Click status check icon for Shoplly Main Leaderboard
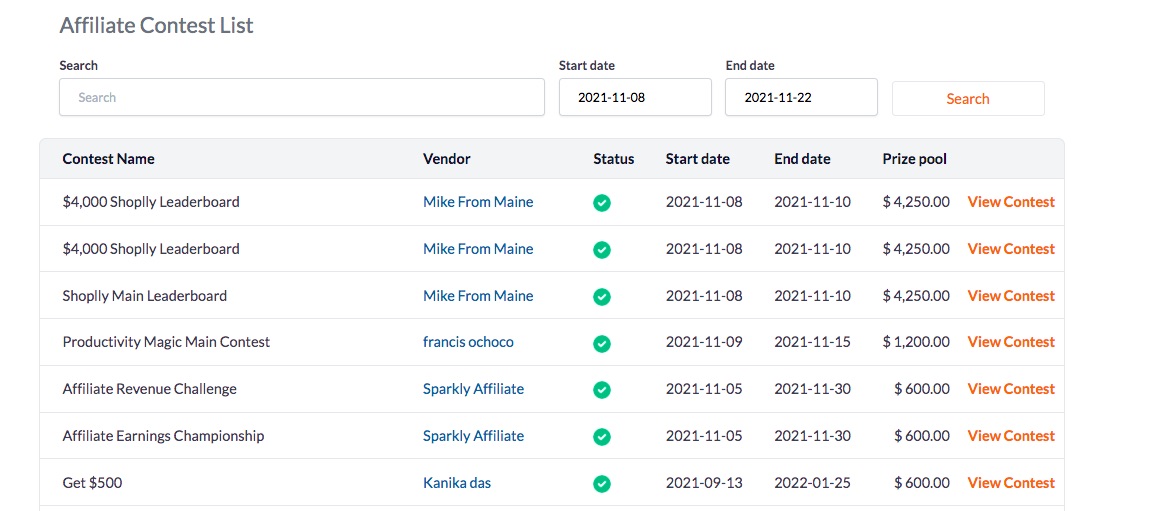1165x511 pixels. 602,296
